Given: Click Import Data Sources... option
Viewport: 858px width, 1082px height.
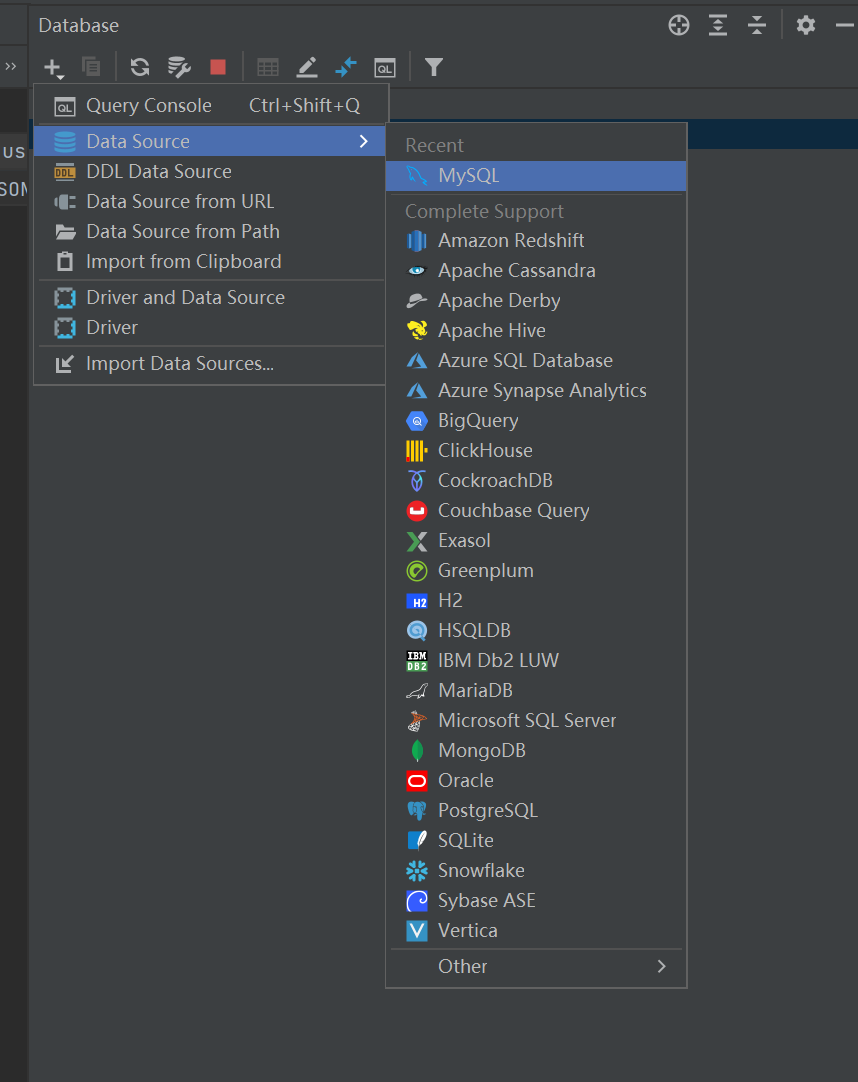Looking at the screenshot, I should [180, 364].
